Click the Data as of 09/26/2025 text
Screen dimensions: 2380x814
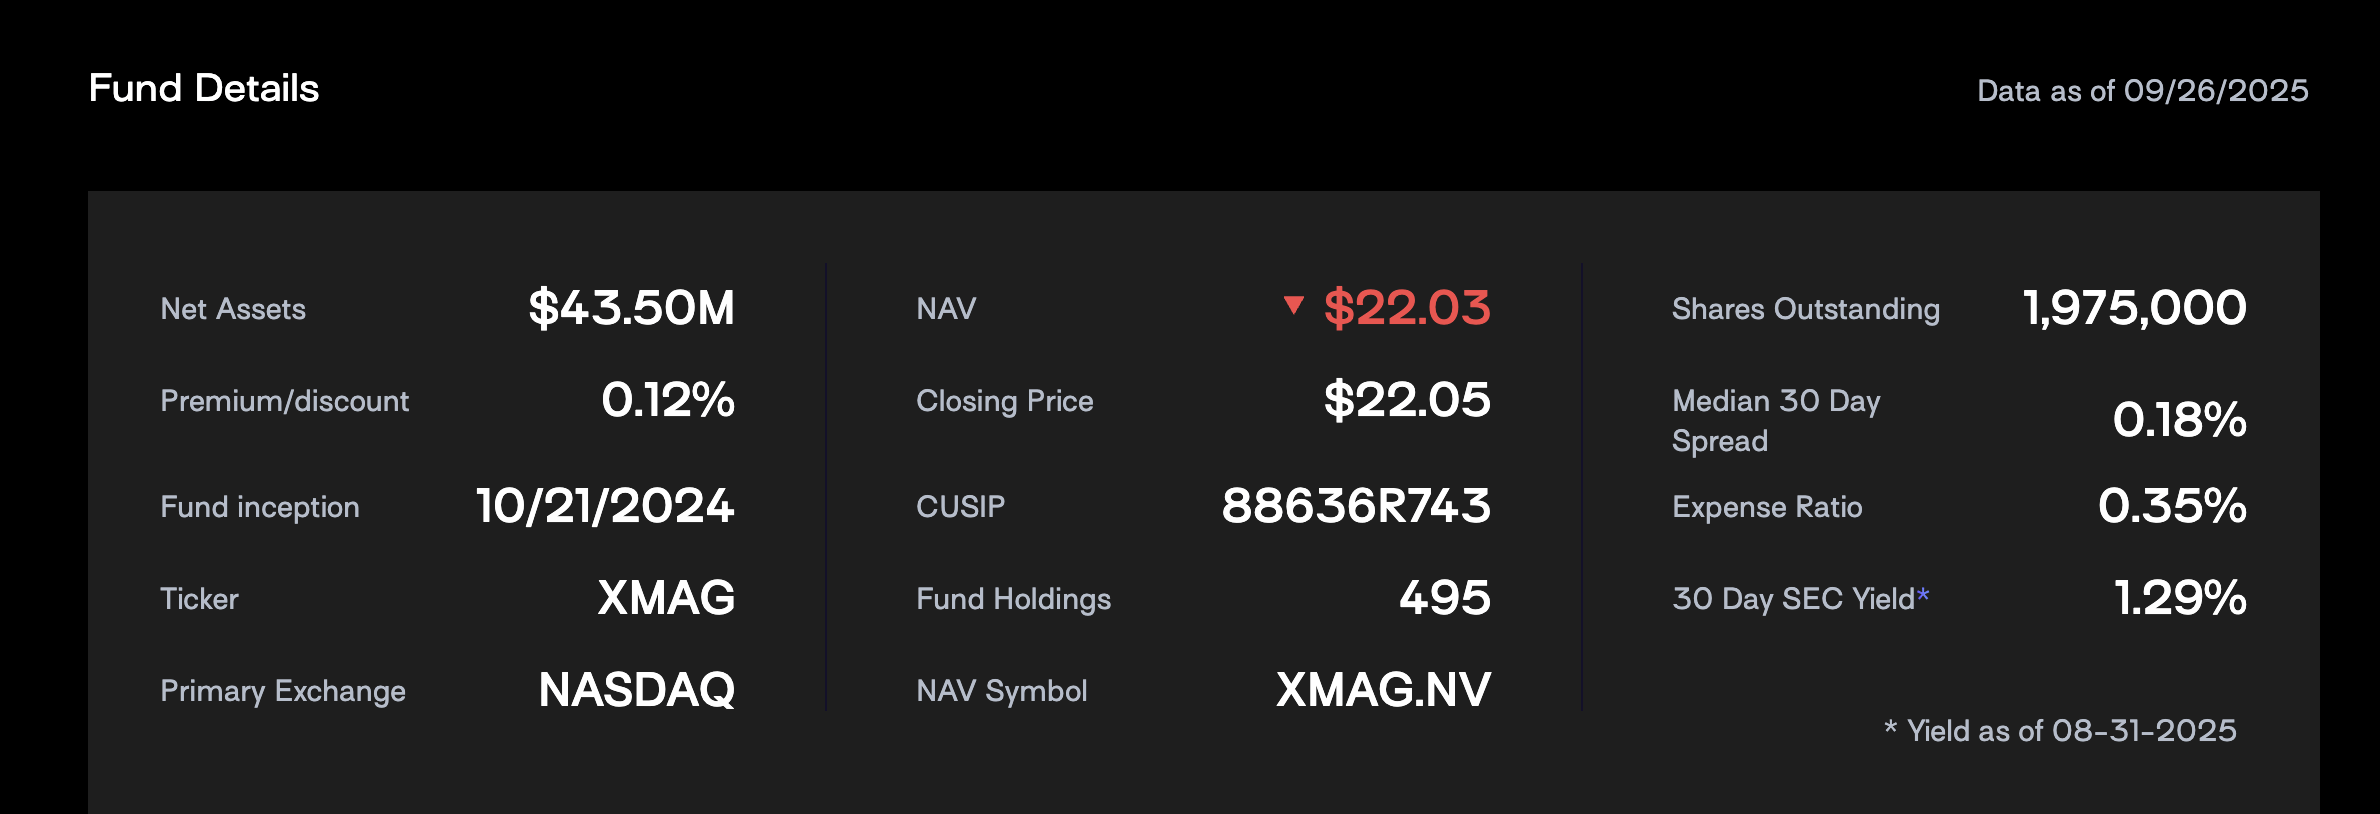tap(2143, 91)
